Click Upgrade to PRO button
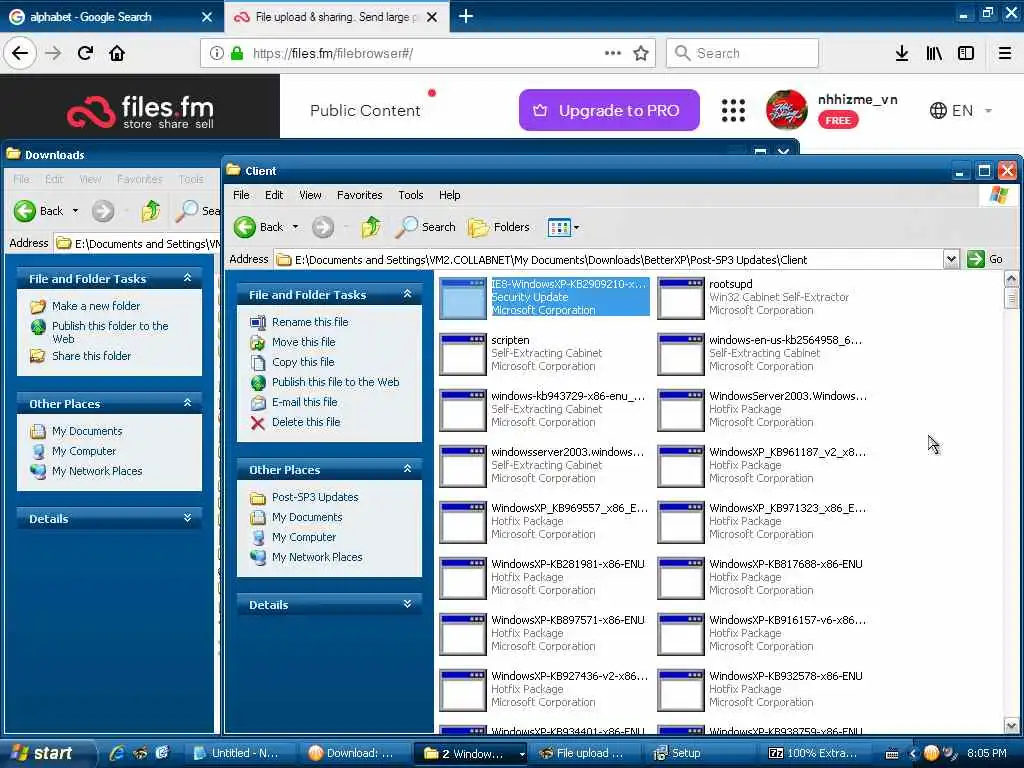 point(609,110)
